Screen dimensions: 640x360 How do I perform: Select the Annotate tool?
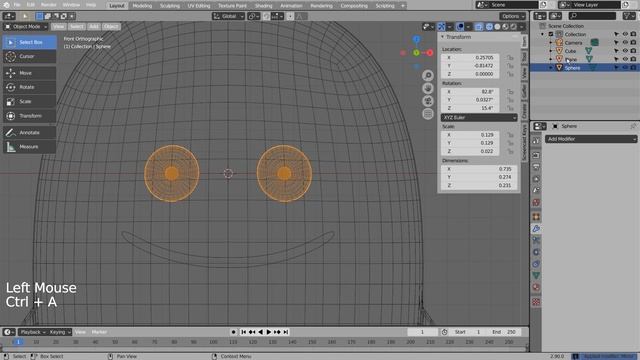(29, 133)
